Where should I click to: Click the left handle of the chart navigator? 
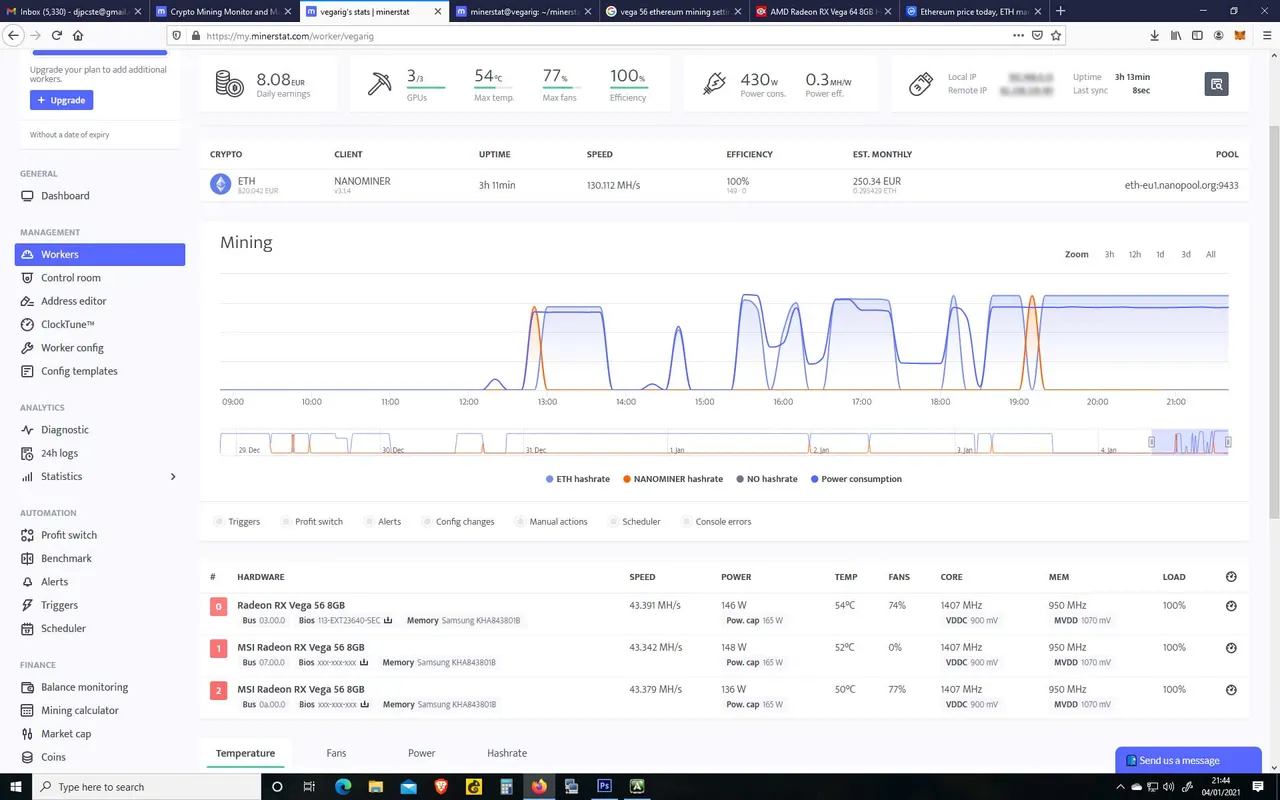point(1151,442)
